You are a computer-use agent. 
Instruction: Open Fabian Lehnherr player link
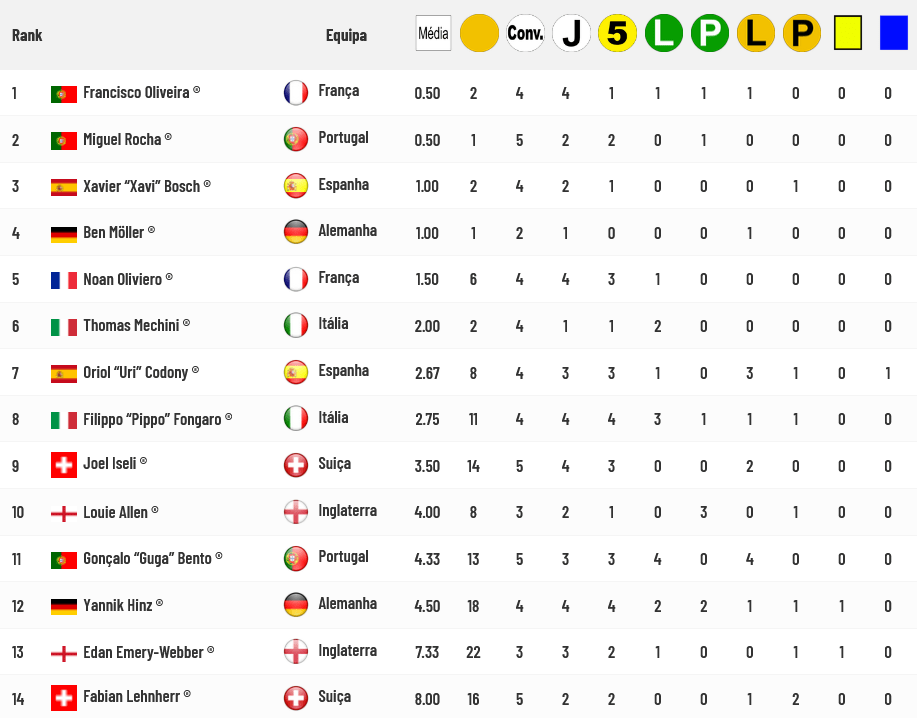click(132, 696)
